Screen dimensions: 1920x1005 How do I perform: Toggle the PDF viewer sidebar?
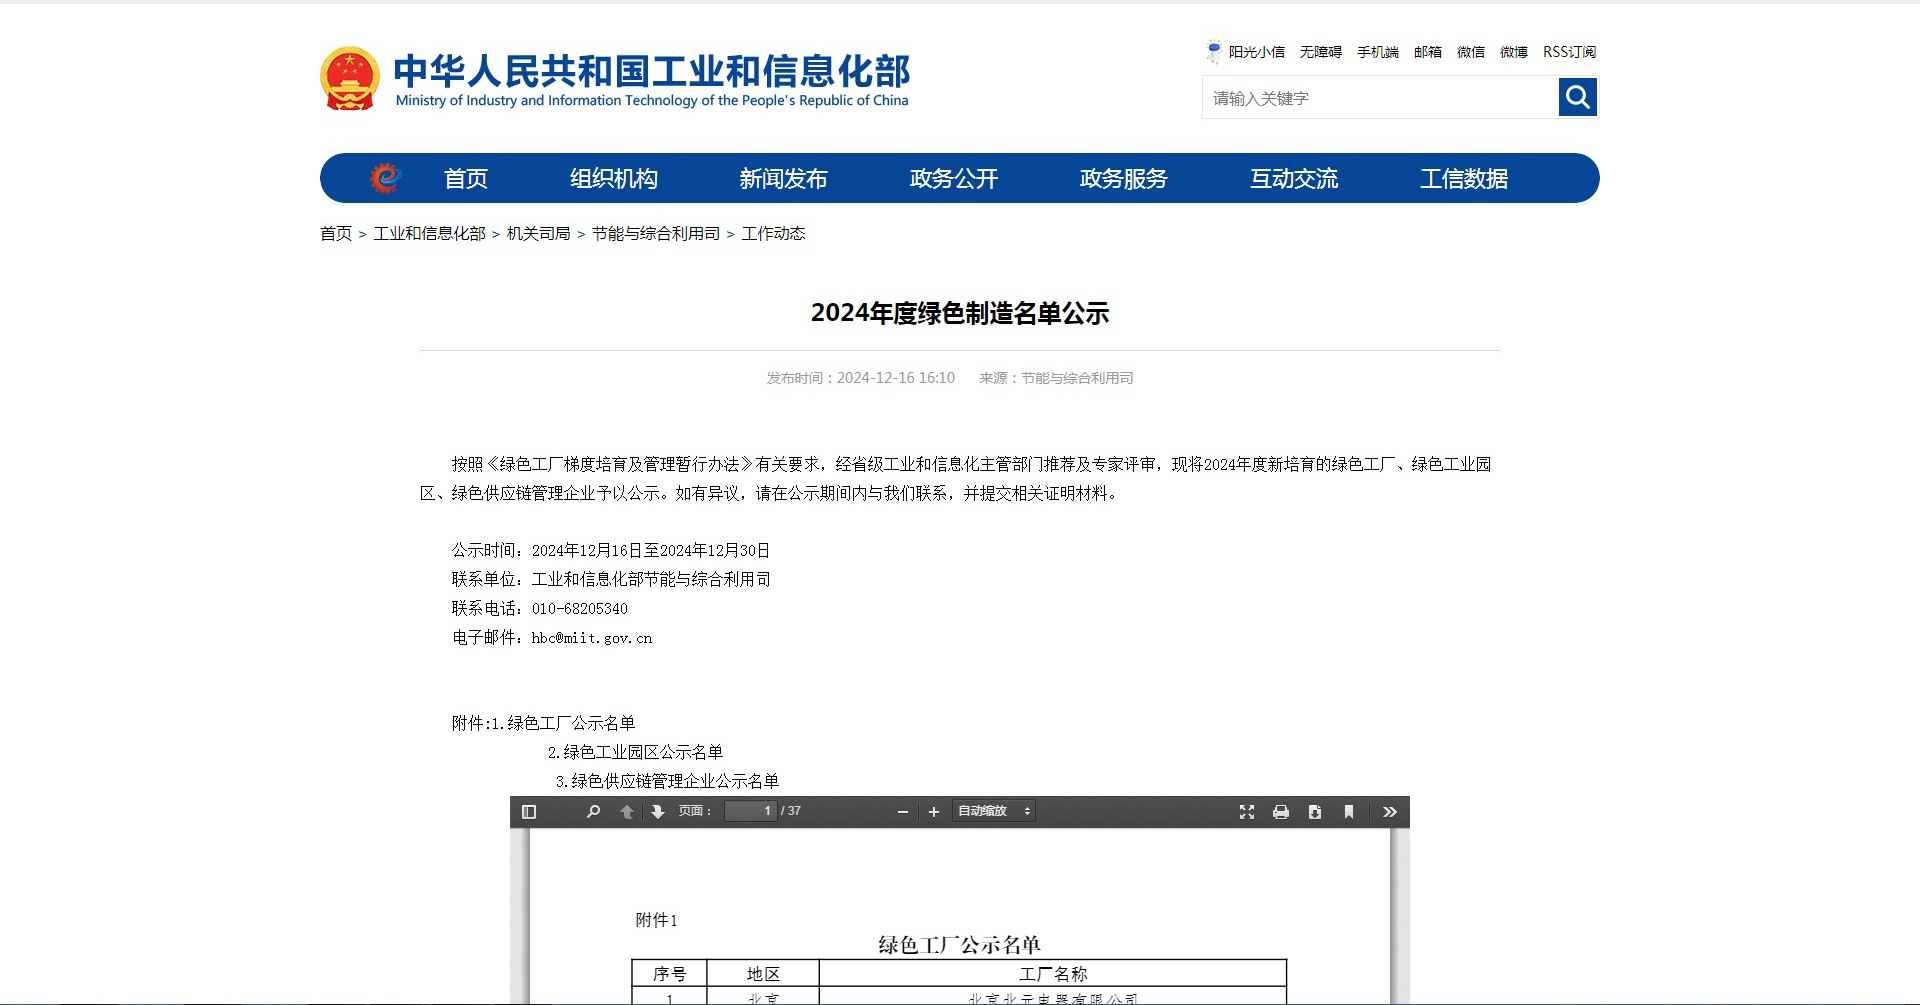click(x=529, y=812)
